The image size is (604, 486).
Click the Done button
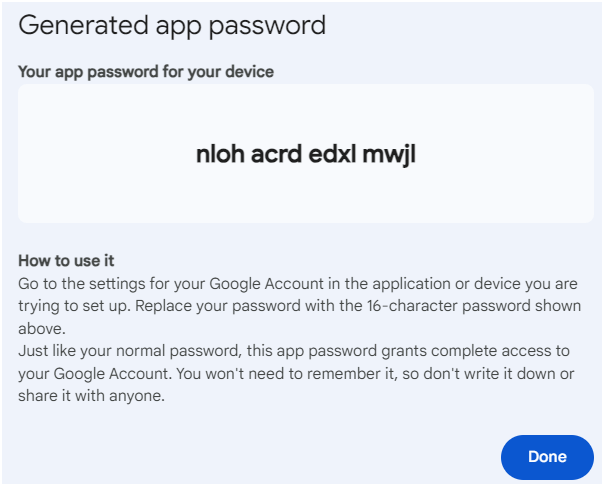pyautogui.click(x=547, y=457)
